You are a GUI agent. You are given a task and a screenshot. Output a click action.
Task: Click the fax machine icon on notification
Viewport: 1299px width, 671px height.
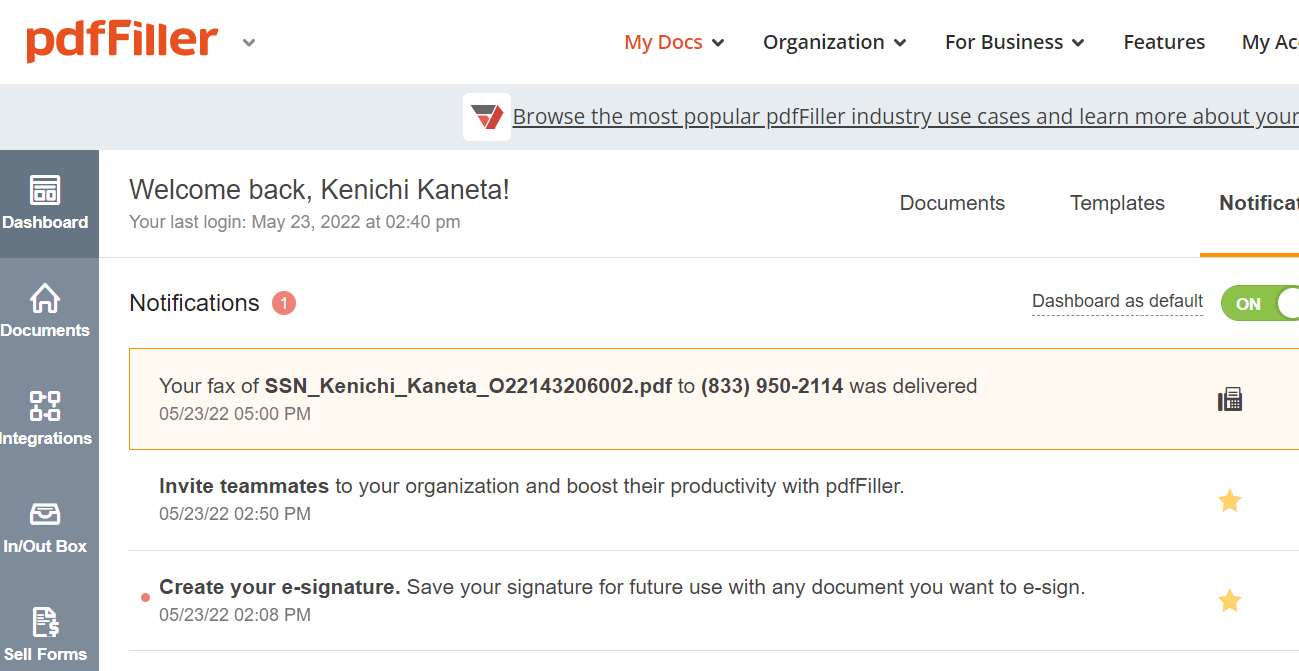(x=1230, y=400)
